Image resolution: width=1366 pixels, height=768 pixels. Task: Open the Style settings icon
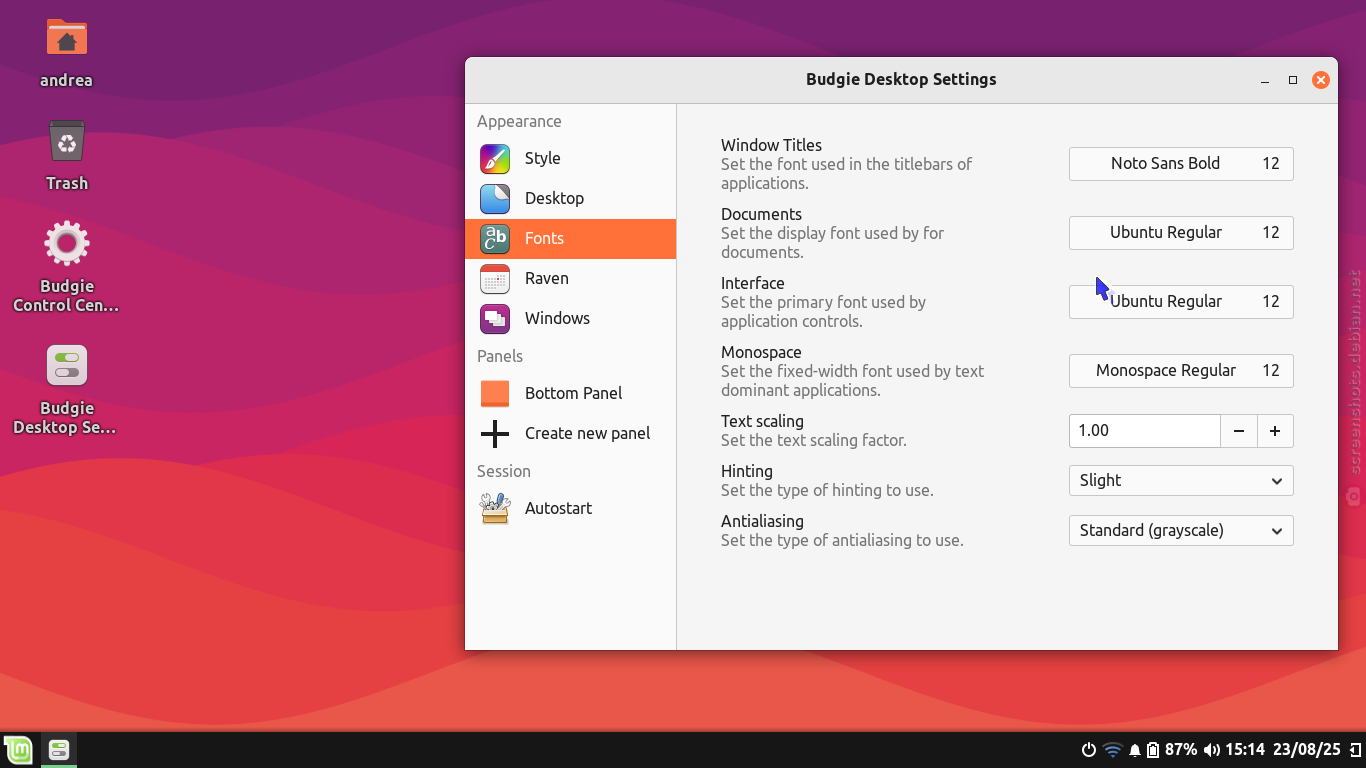(x=495, y=159)
